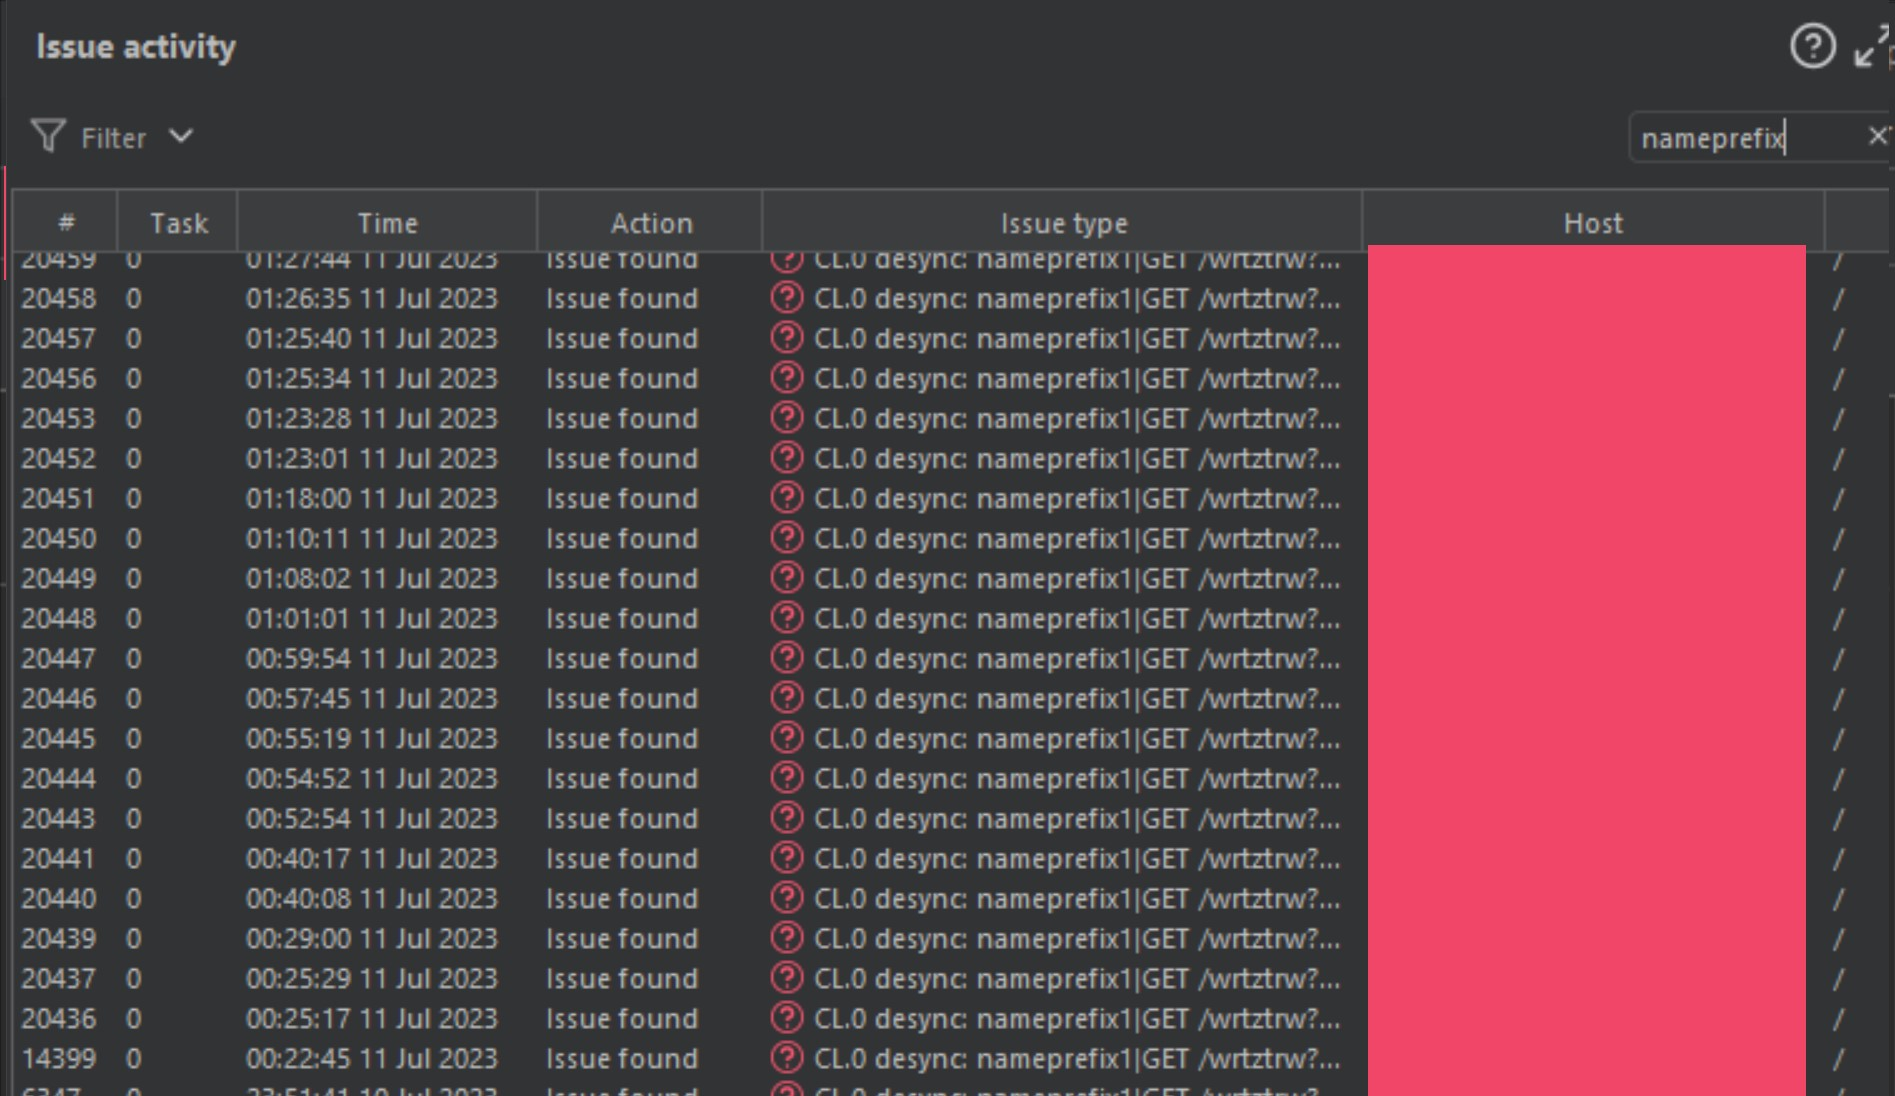The width and height of the screenshot is (1895, 1096).
Task: Click severity icon in row 20451
Action: (787, 497)
